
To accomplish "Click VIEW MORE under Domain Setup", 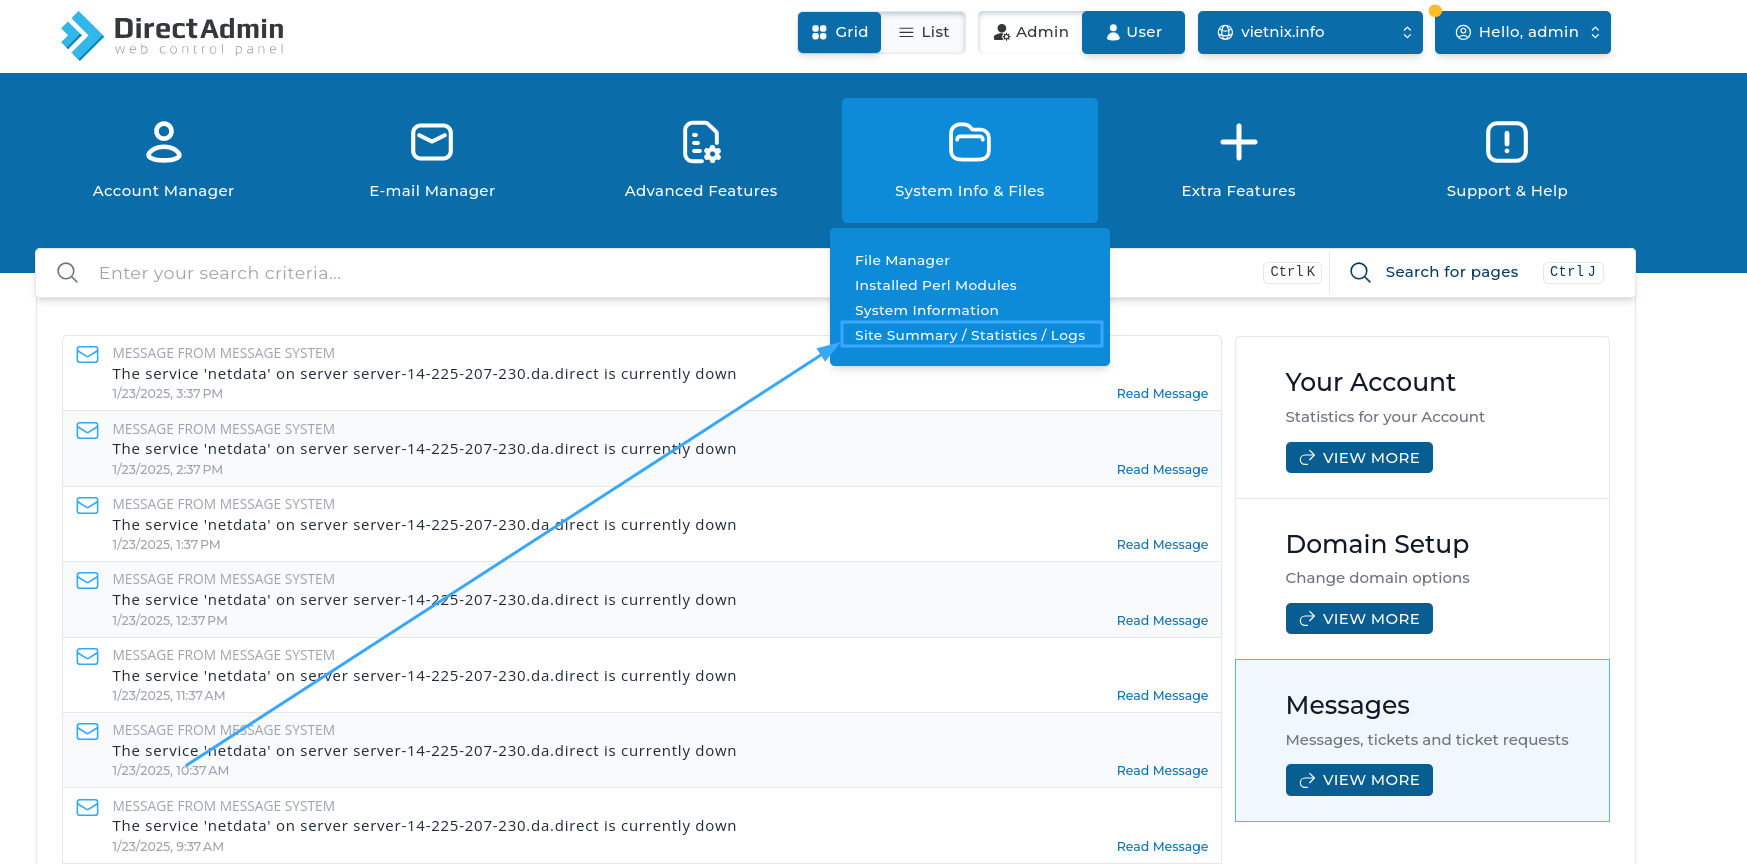I will (1359, 619).
